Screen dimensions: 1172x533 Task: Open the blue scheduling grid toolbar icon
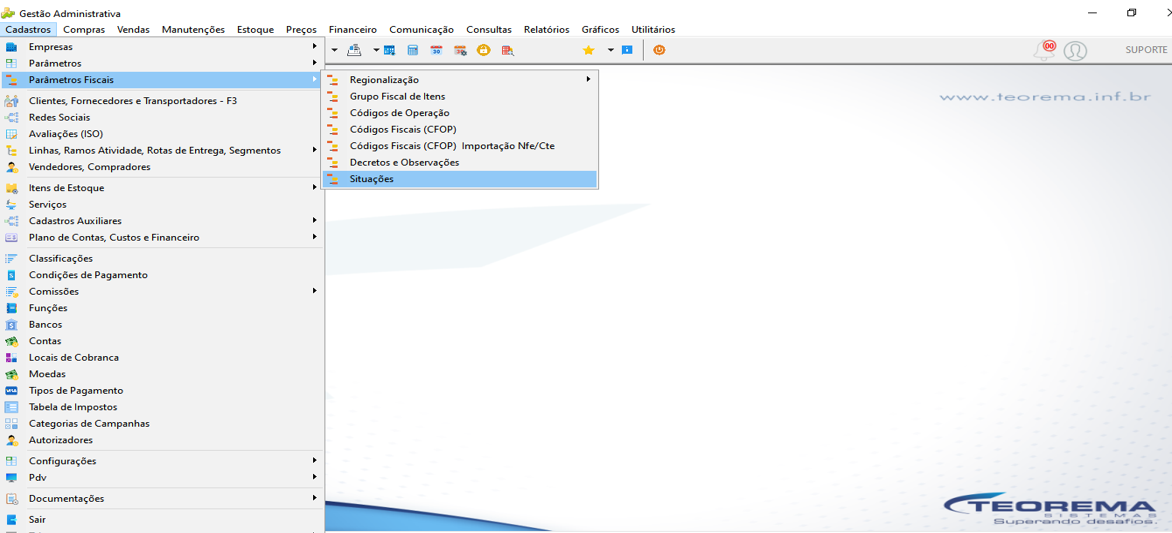(x=389, y=50)
